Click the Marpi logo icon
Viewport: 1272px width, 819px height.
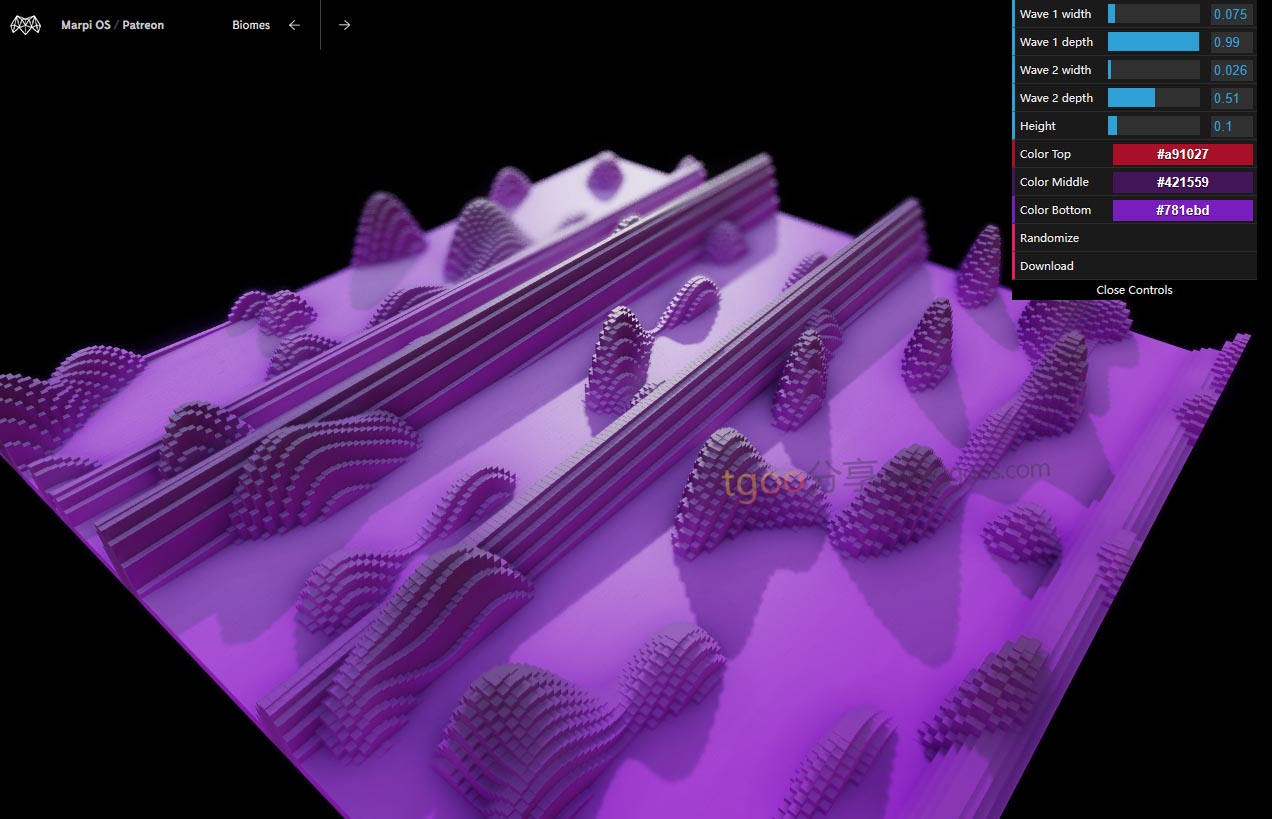coord(25,25)
